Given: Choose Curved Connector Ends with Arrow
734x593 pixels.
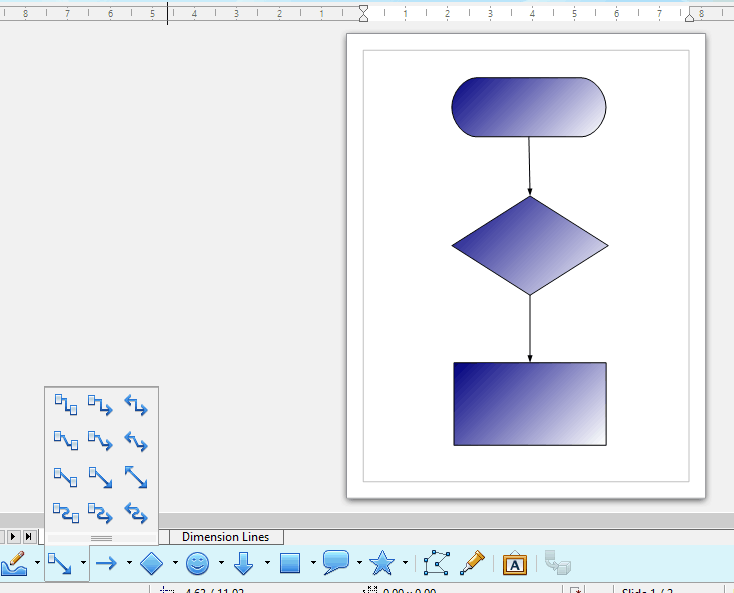Looking at the screenshot, I should (x=100, y=513).
